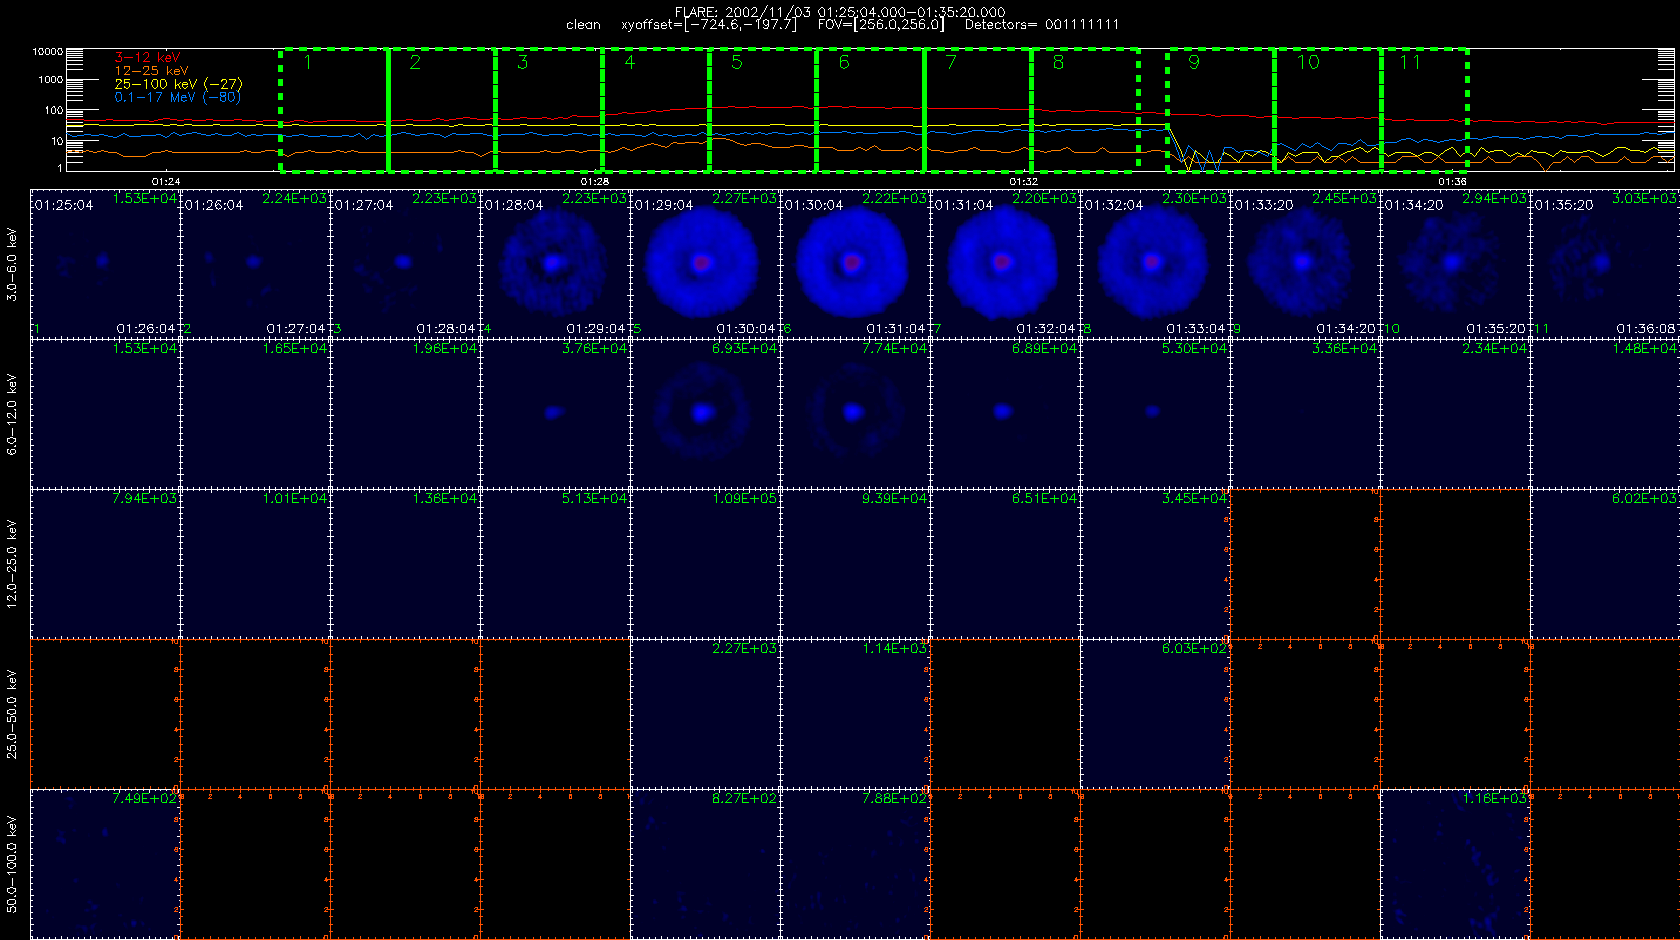Click the blue 0.1-17 MeV (-80) legend entry
1680x940 pixels.
coord(177,97)
